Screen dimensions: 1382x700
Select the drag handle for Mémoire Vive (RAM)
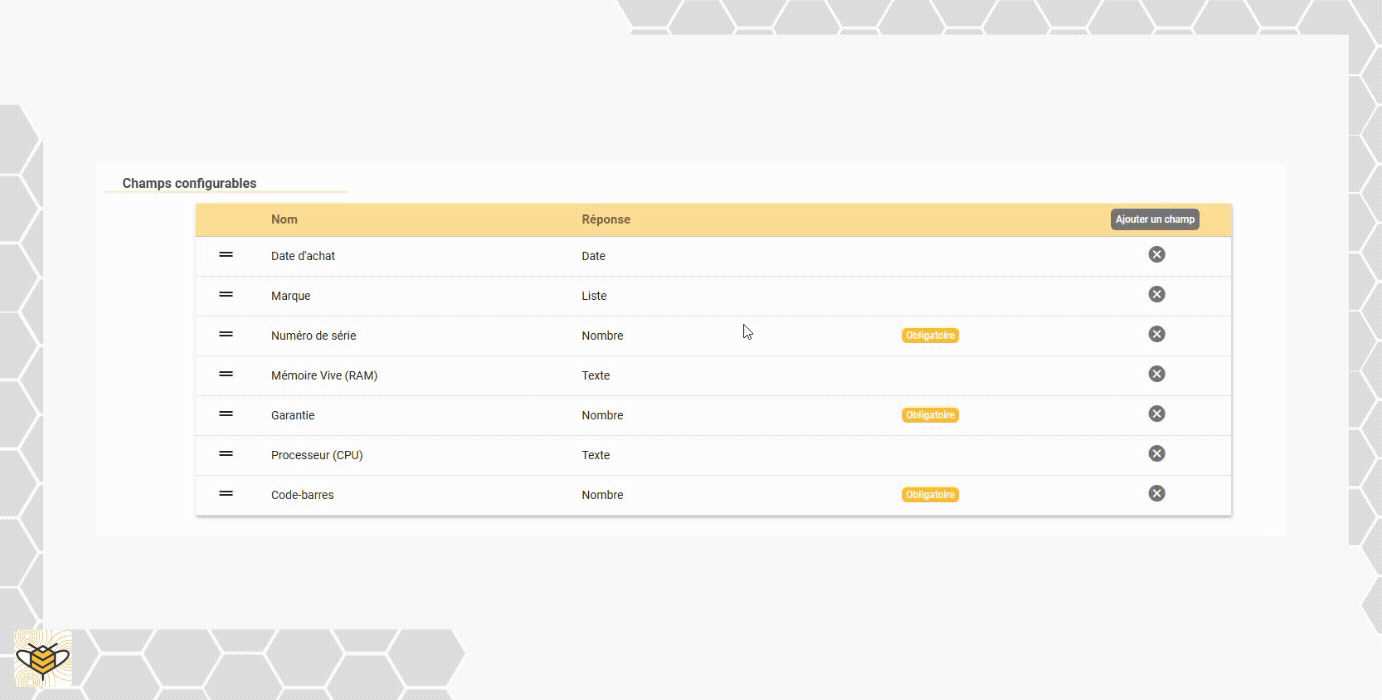[x=226, y=374]
